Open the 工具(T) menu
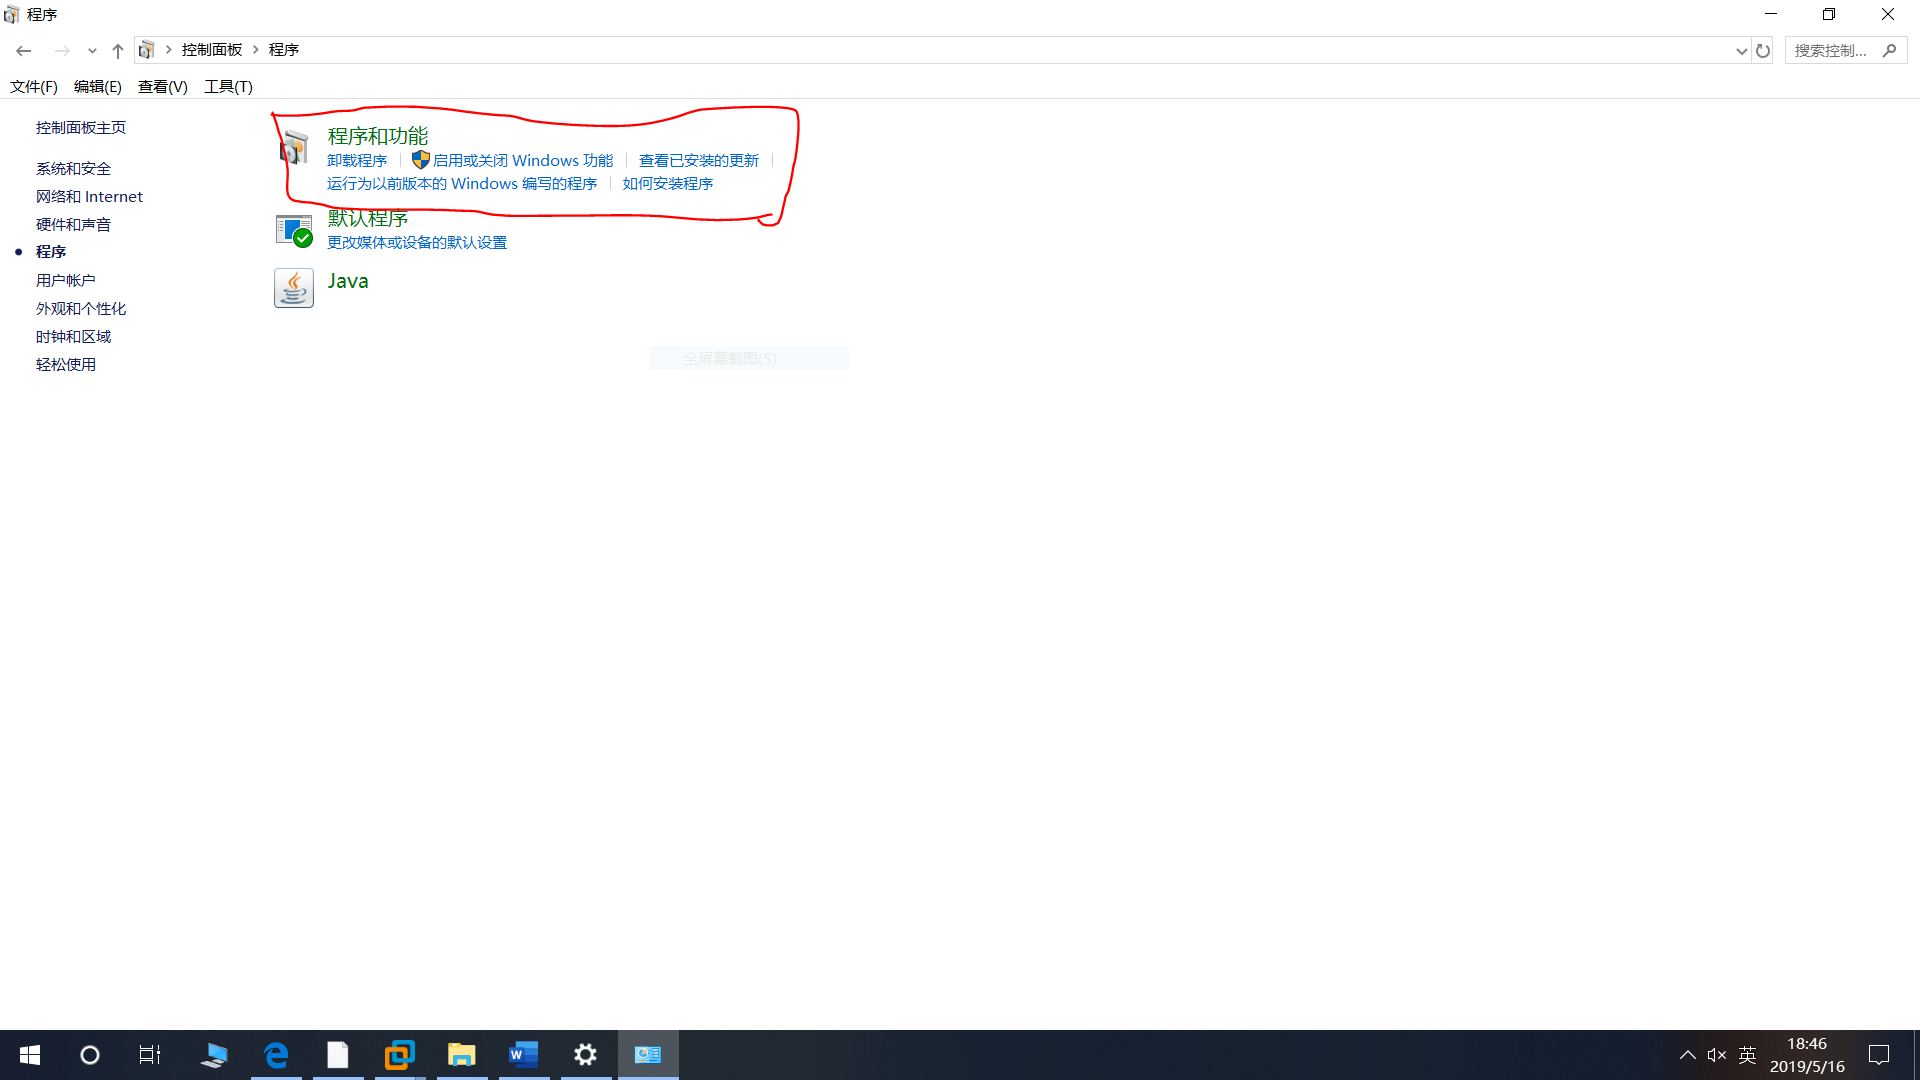 click(228, 87)
